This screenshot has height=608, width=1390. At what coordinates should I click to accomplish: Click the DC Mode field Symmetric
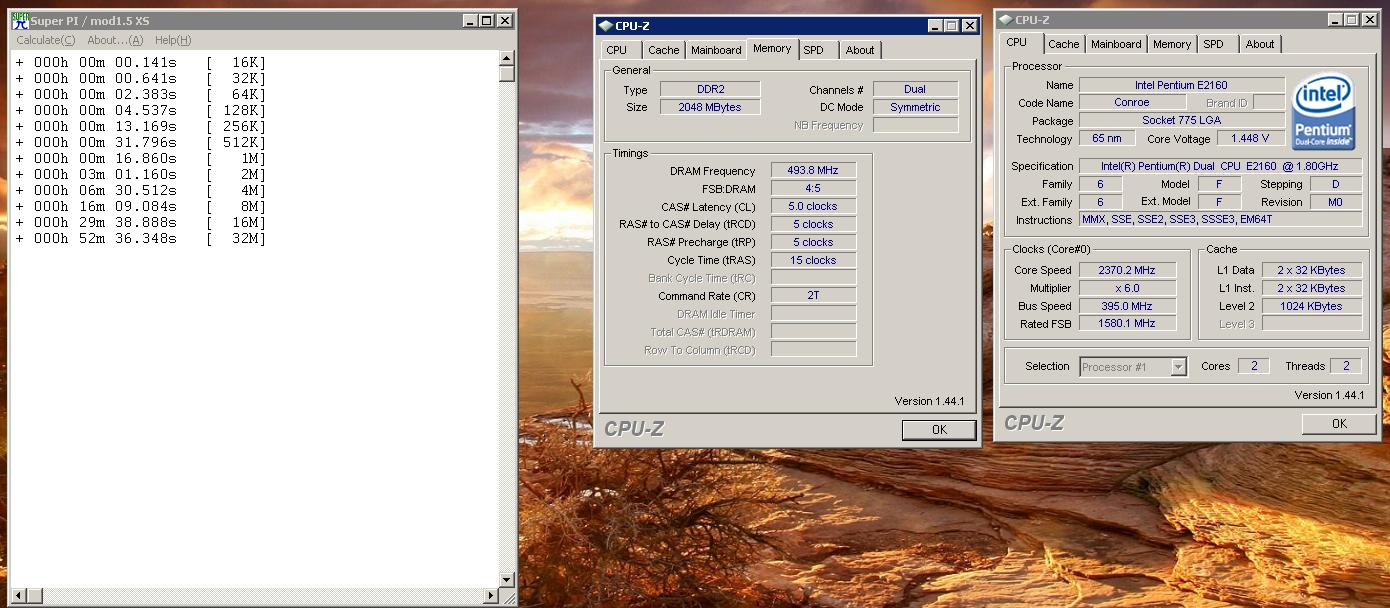(x=915, y=107)
